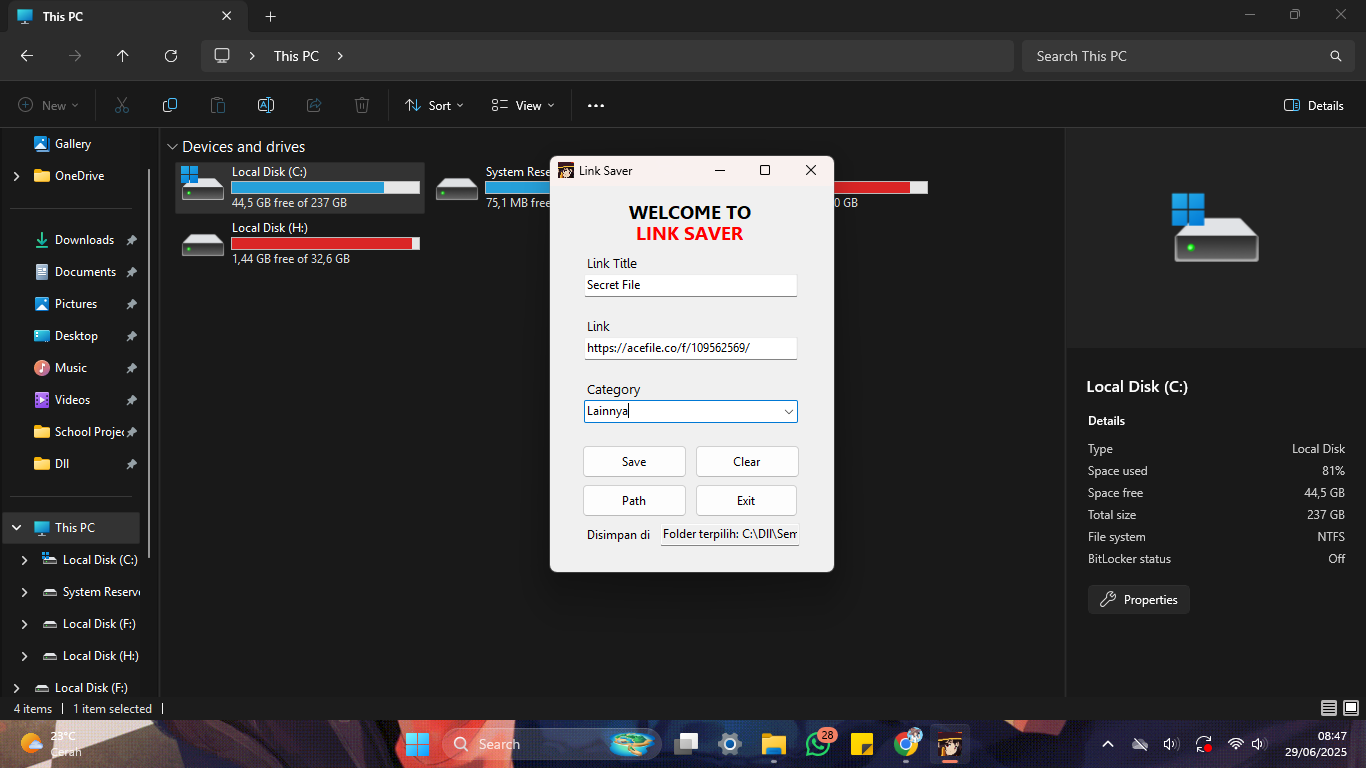Expand the Sort options dropdown
Screen dimensions: 1366x768
pyautogui.click(x=434, y=105)
